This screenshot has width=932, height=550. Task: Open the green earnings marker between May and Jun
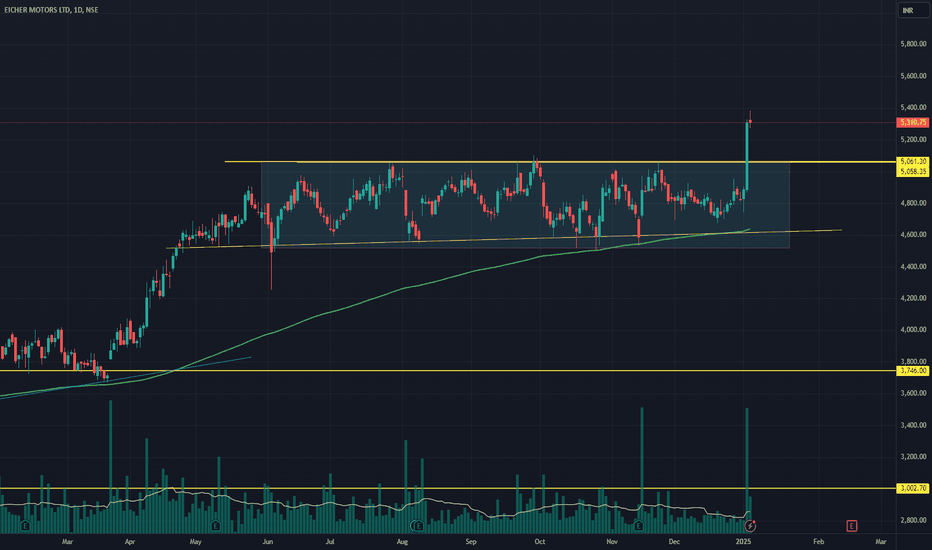[215, 526]
